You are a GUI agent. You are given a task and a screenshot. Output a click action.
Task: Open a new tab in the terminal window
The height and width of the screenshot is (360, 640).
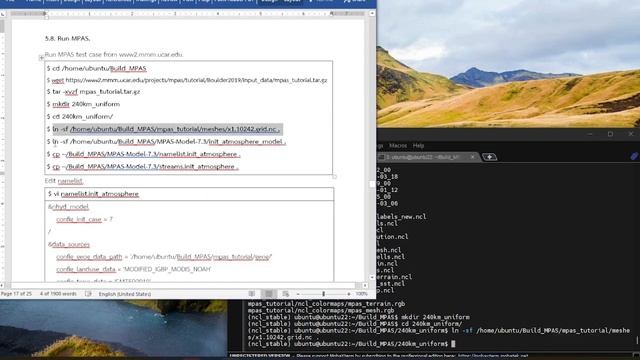pyautogui.click(x=489, y=157)
